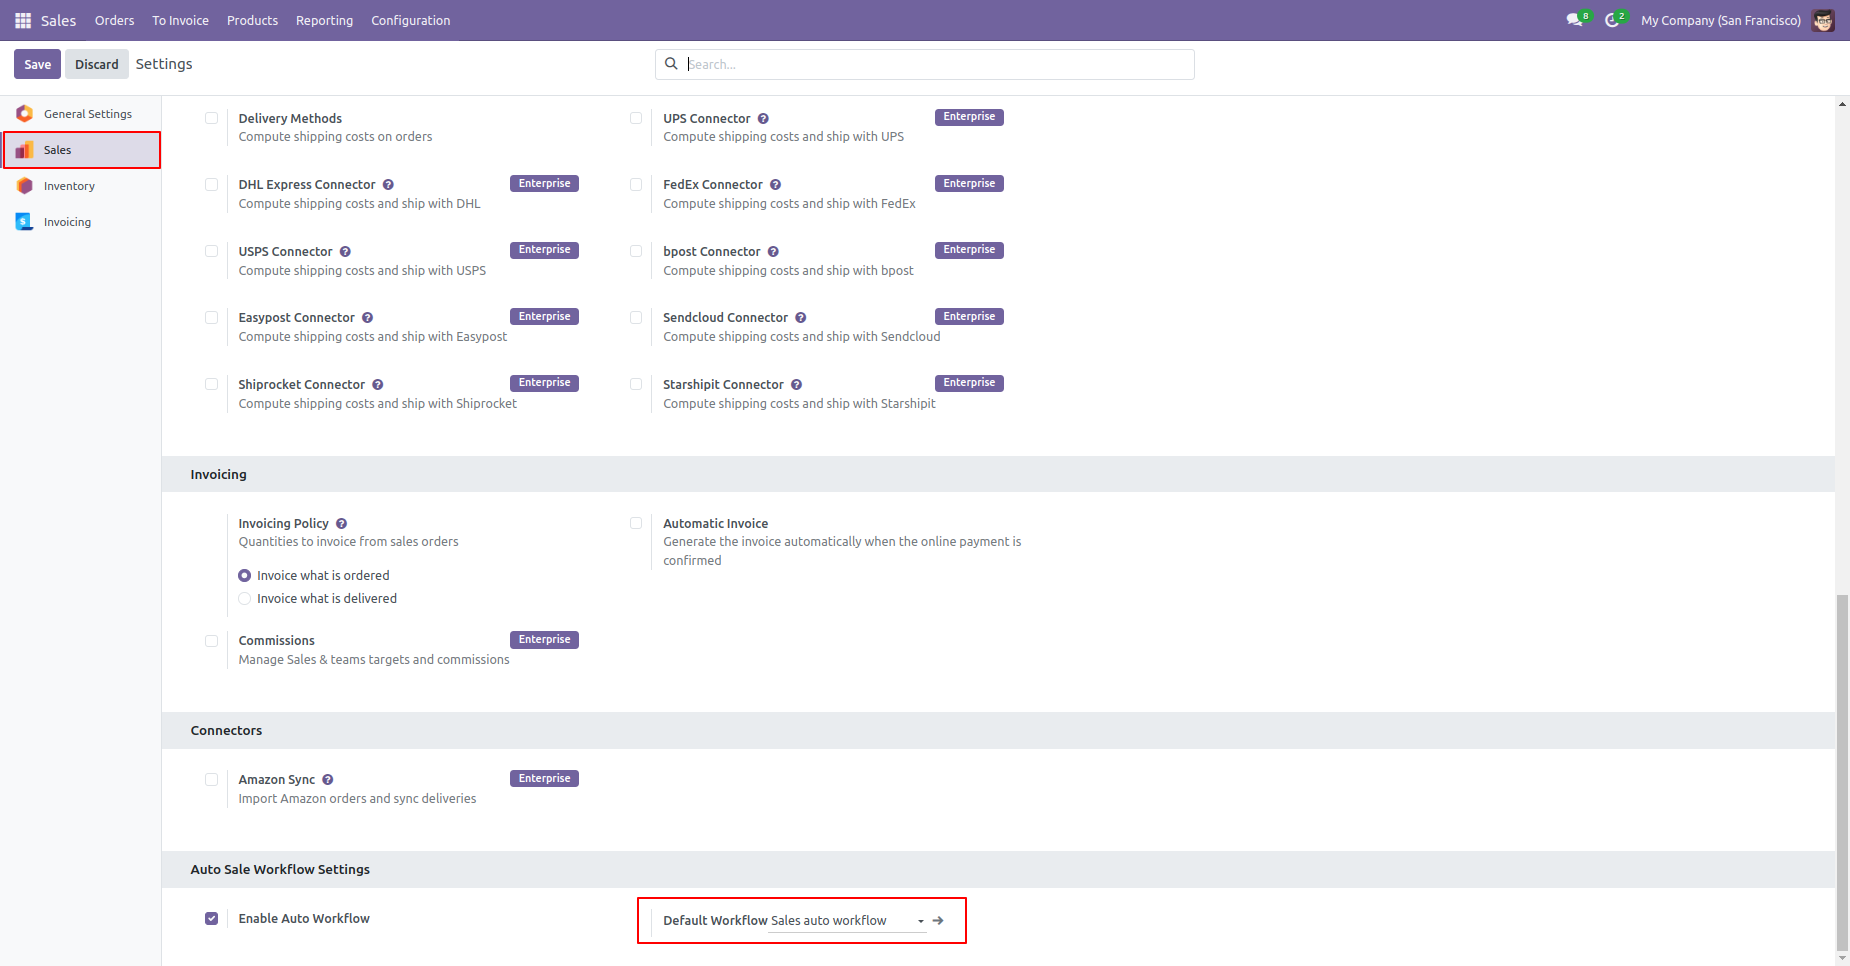
Task: Toggle the Sendcloud Connector checkbox
Action: [x=636, y=317]
